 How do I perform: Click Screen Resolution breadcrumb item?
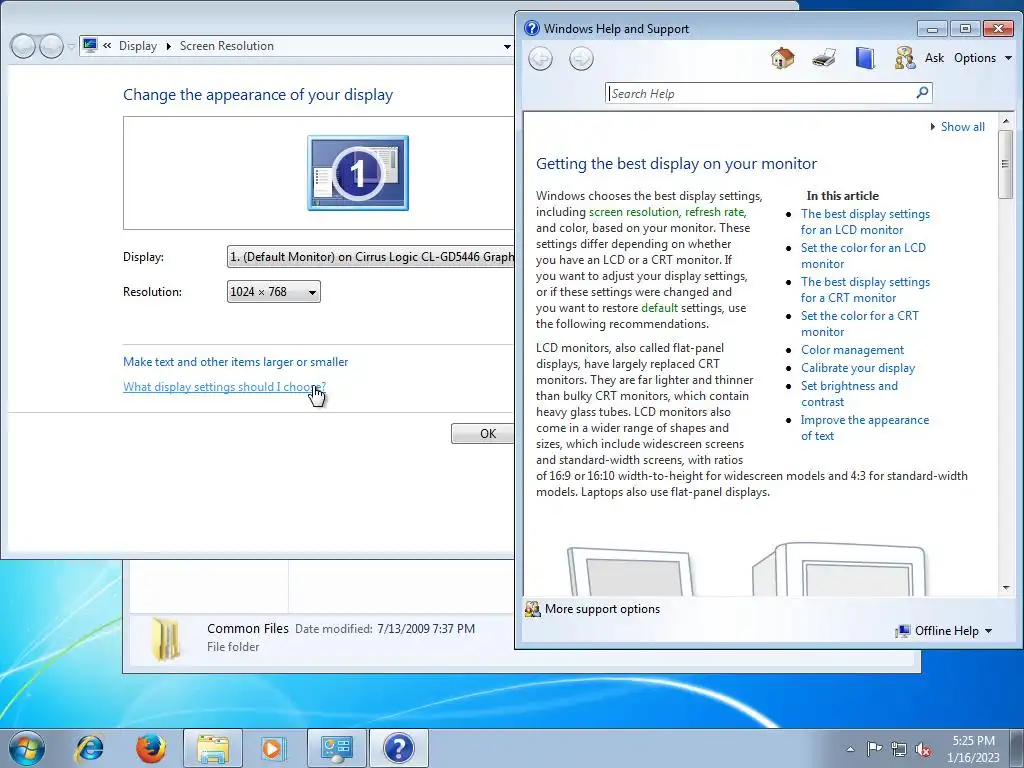[x=227, y=46]
